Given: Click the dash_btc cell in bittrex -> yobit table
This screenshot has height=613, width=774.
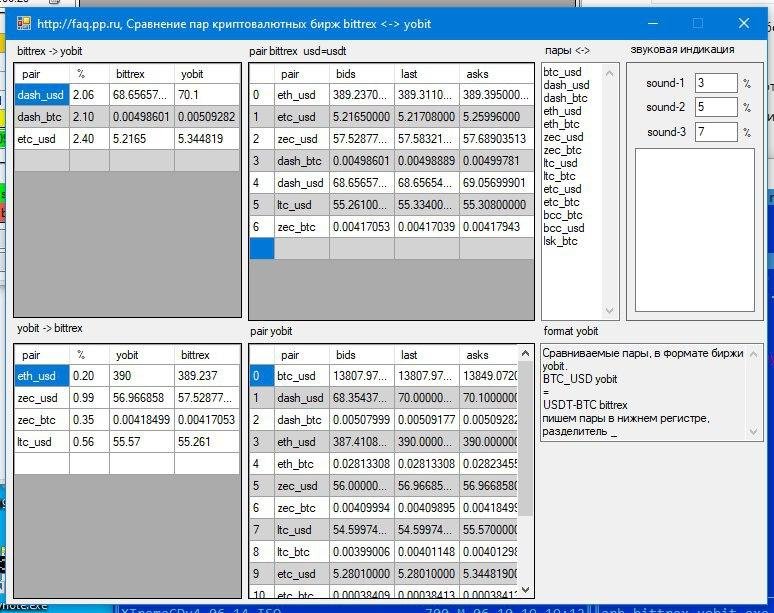Looking at the screenshot, I should click(42, 117).
